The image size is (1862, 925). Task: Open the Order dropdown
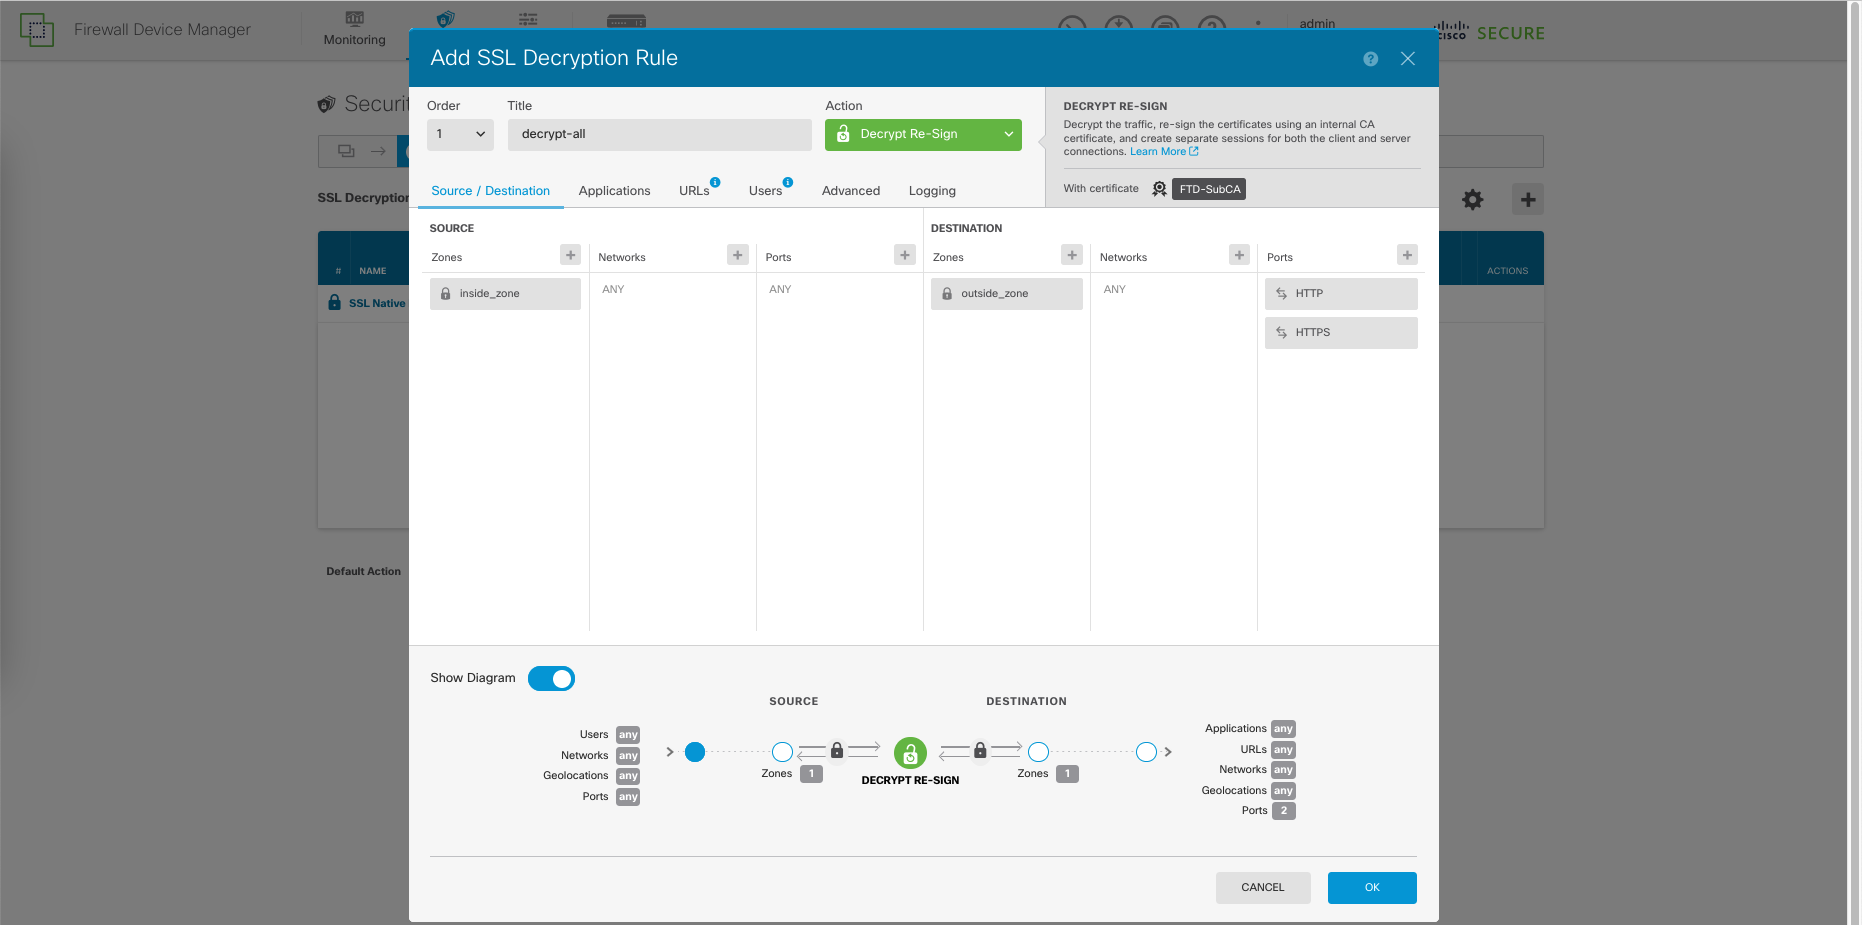coord(460,134)
